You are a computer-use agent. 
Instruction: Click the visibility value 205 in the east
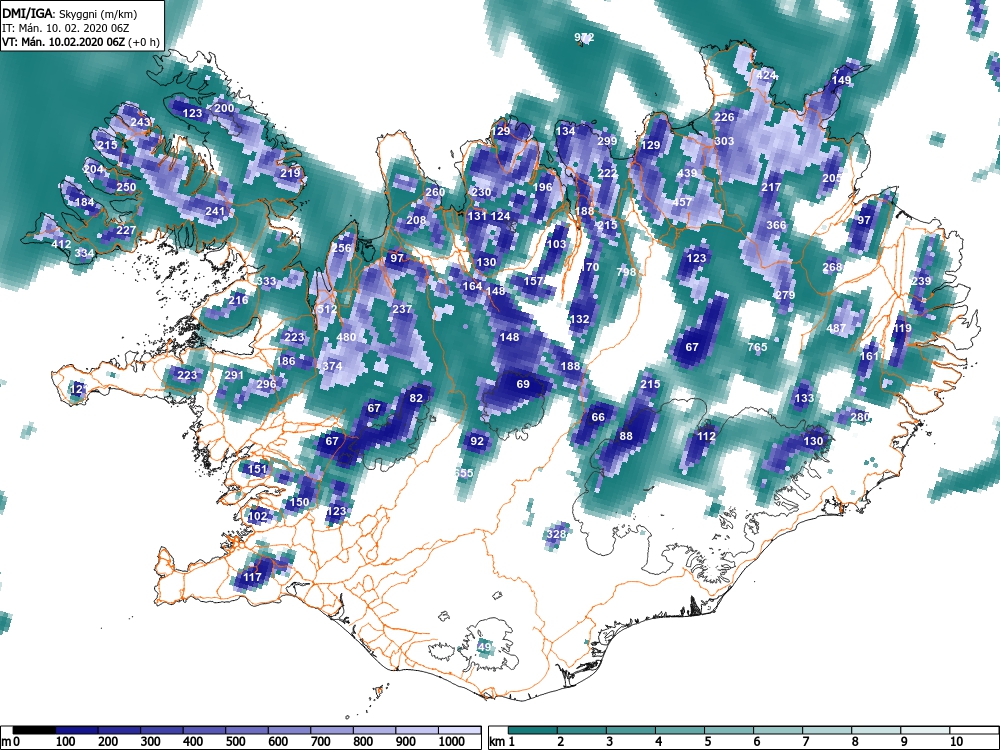click(832, 179)
